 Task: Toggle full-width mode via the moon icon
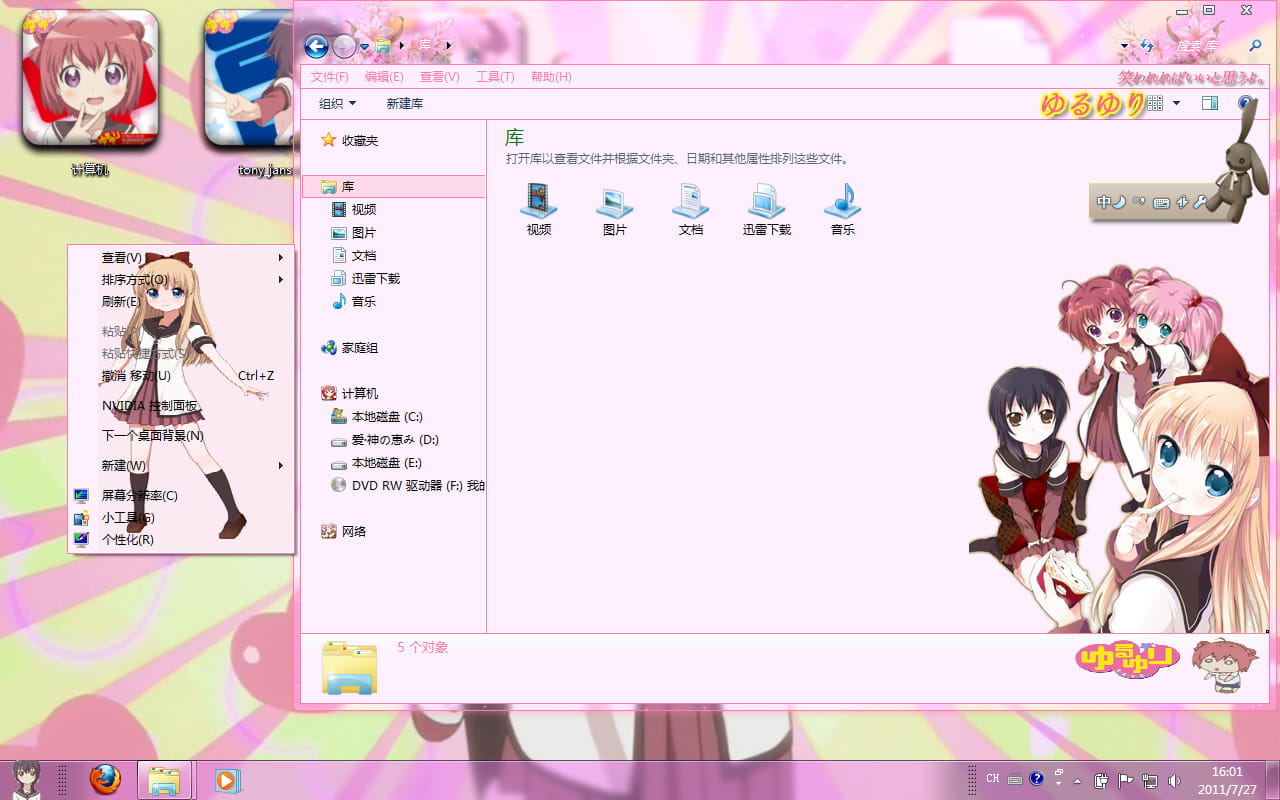pyautogui.click(x=1118, y=202)
